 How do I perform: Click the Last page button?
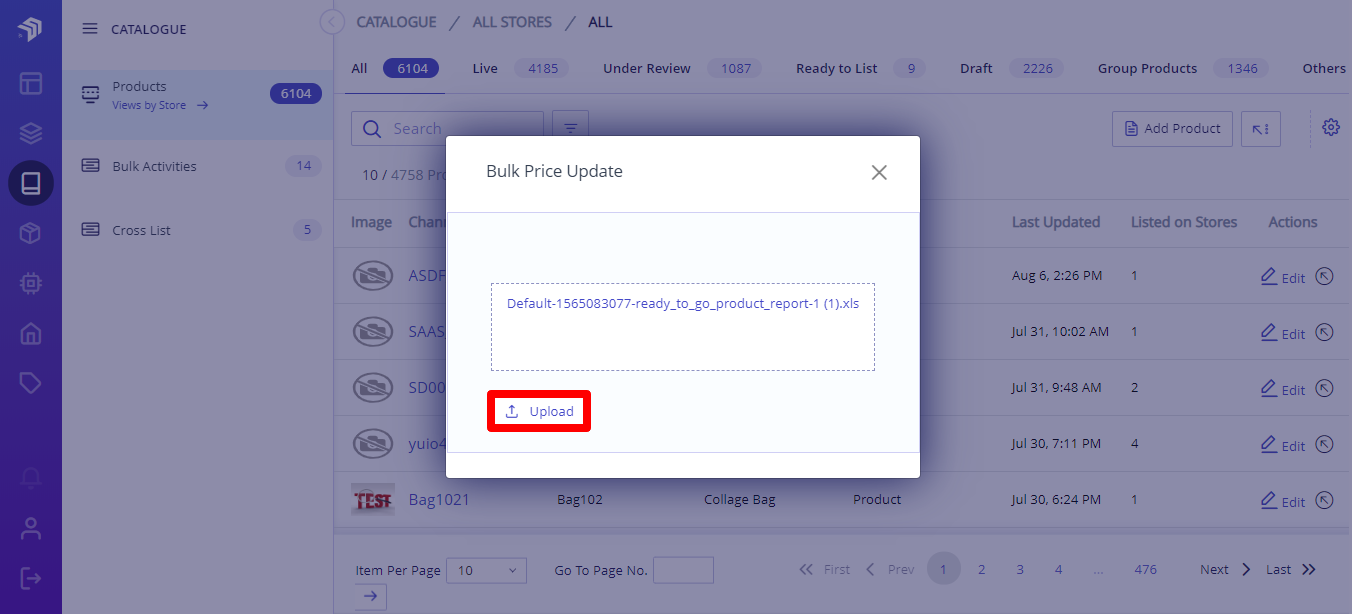(x=1291, y=570)
